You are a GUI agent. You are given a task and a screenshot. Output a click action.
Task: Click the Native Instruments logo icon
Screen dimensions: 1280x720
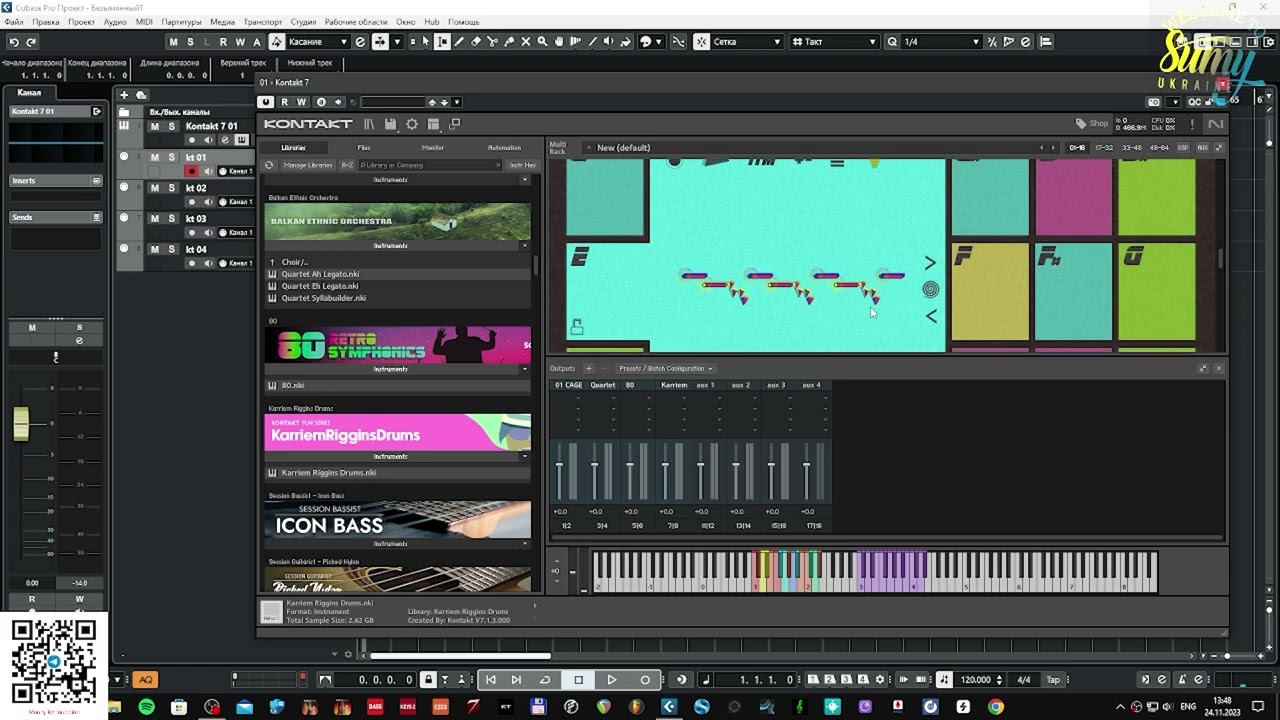pos(1216,124)
